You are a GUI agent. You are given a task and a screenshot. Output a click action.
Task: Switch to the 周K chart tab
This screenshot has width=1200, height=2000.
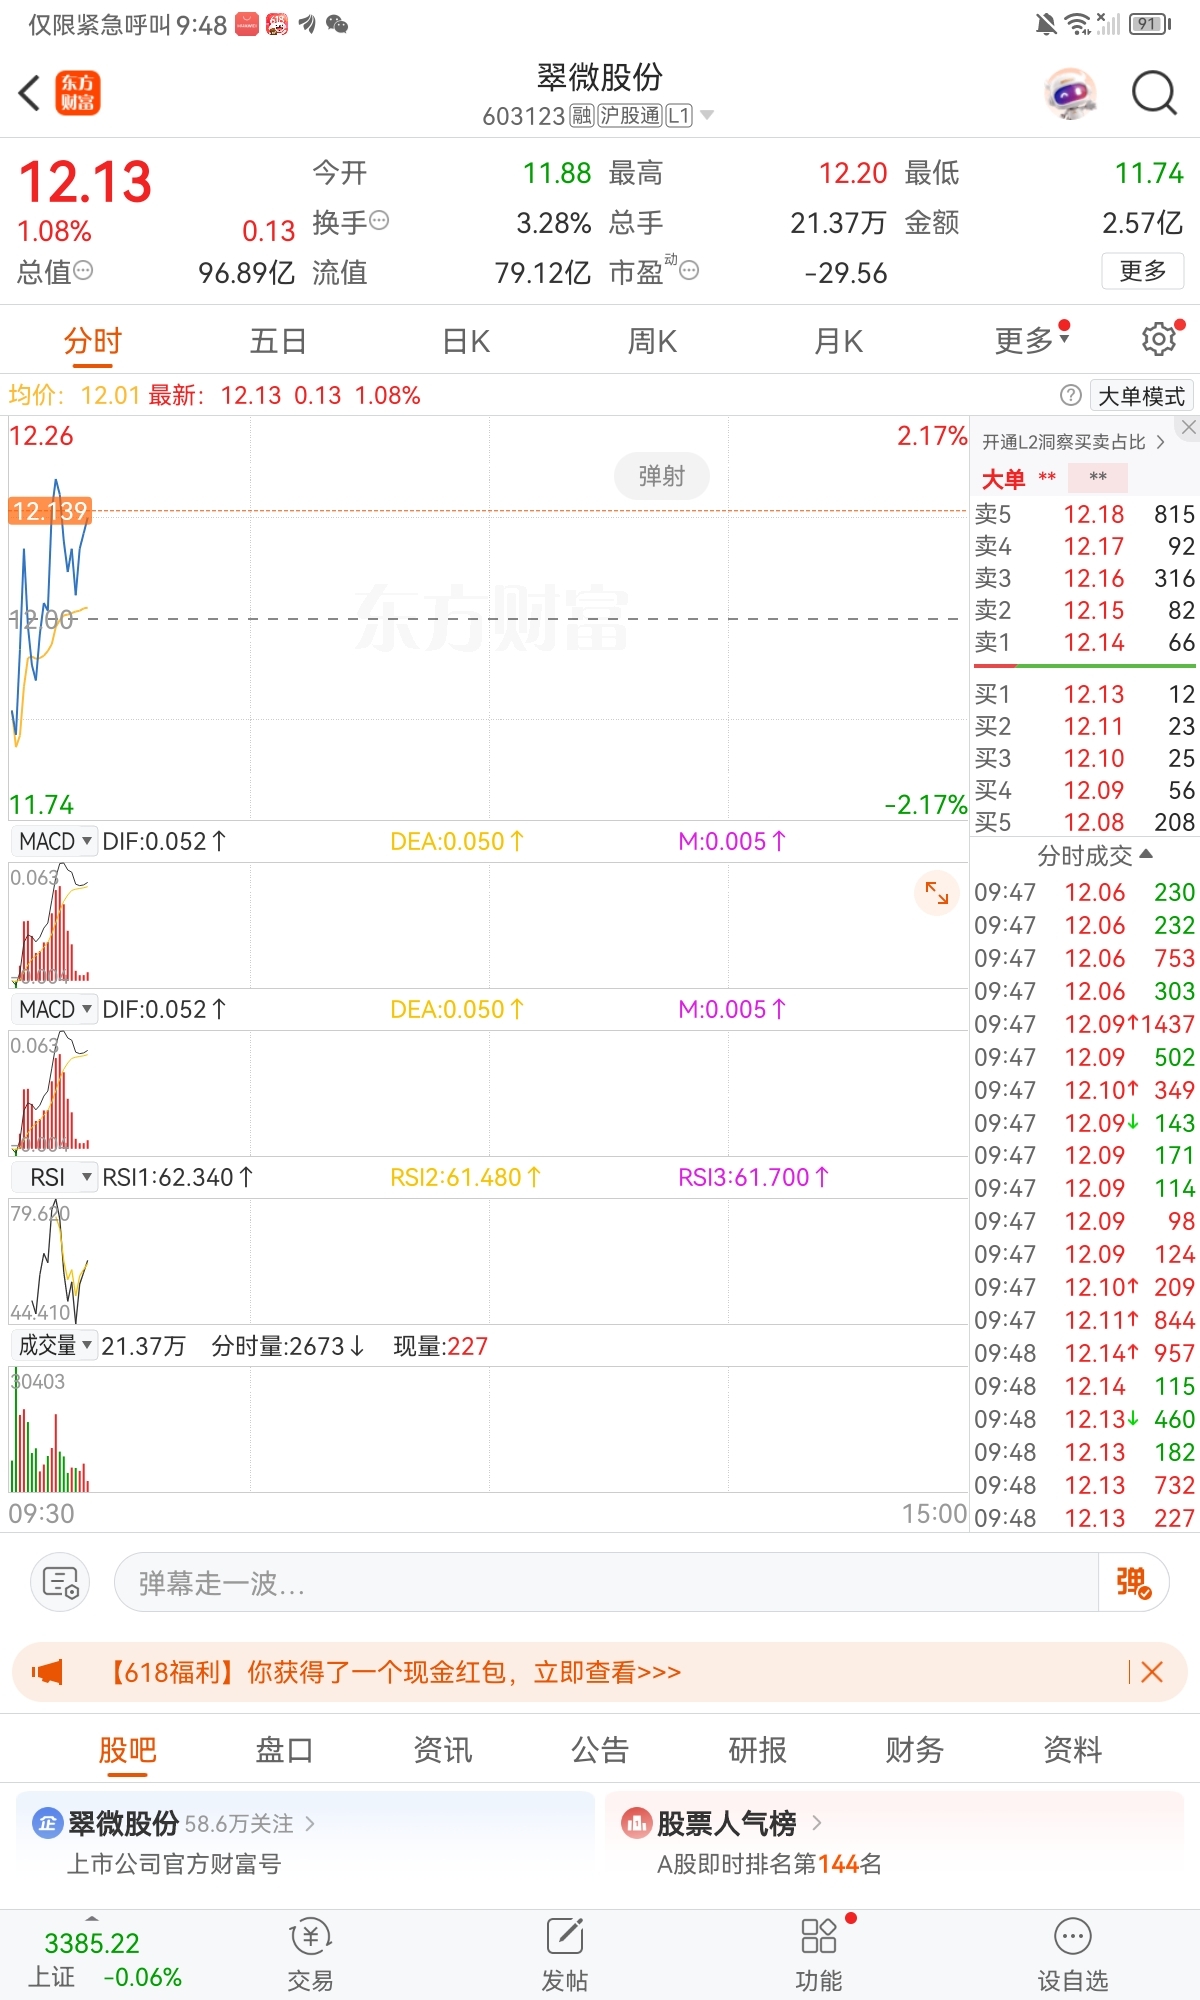coord(652,341)
